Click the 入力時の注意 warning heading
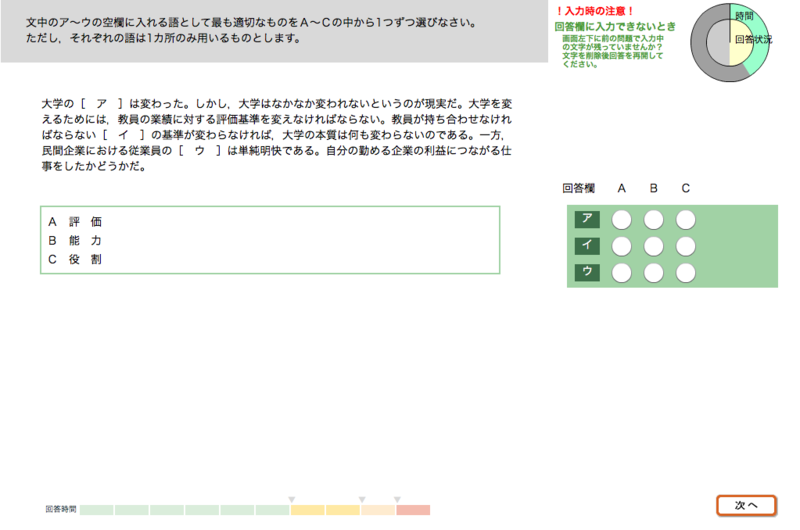The width and height of the screenshot is (800, 530). [595, 10]
